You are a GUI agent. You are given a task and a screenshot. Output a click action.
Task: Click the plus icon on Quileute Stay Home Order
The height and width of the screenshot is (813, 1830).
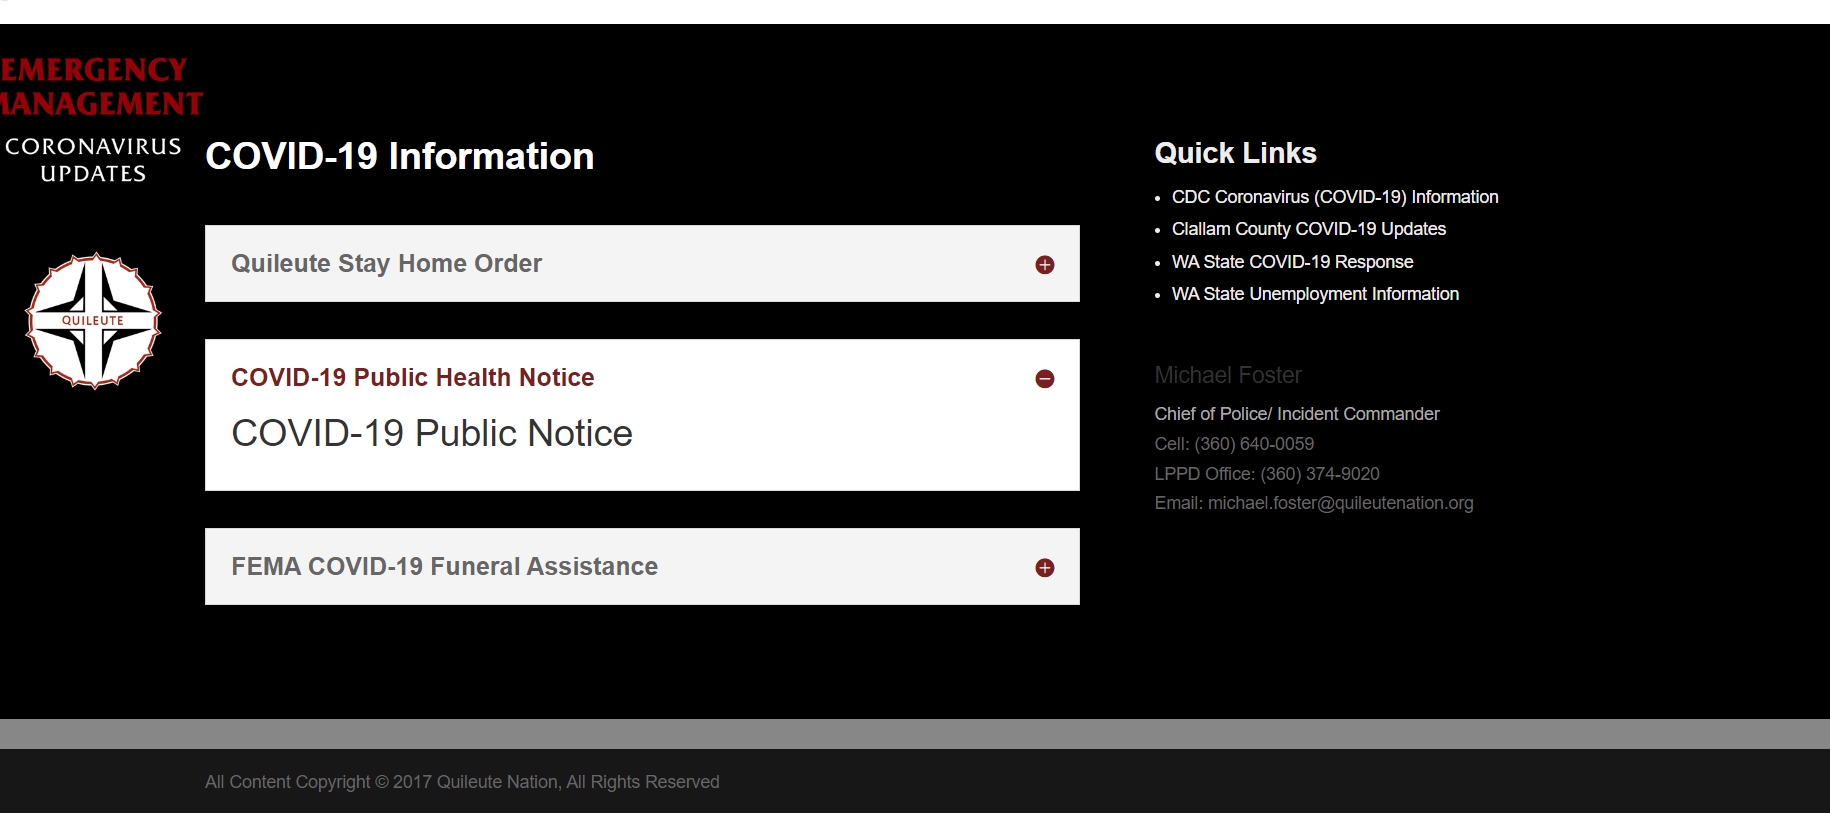point(1044,265)
